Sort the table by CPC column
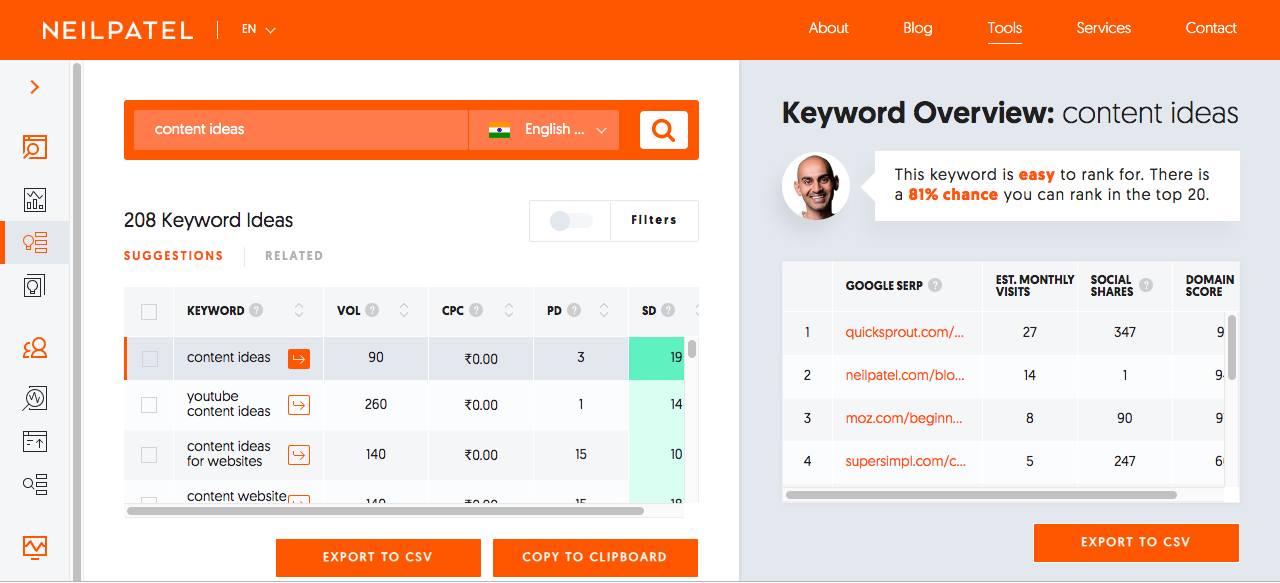 [x=508, y=311]
